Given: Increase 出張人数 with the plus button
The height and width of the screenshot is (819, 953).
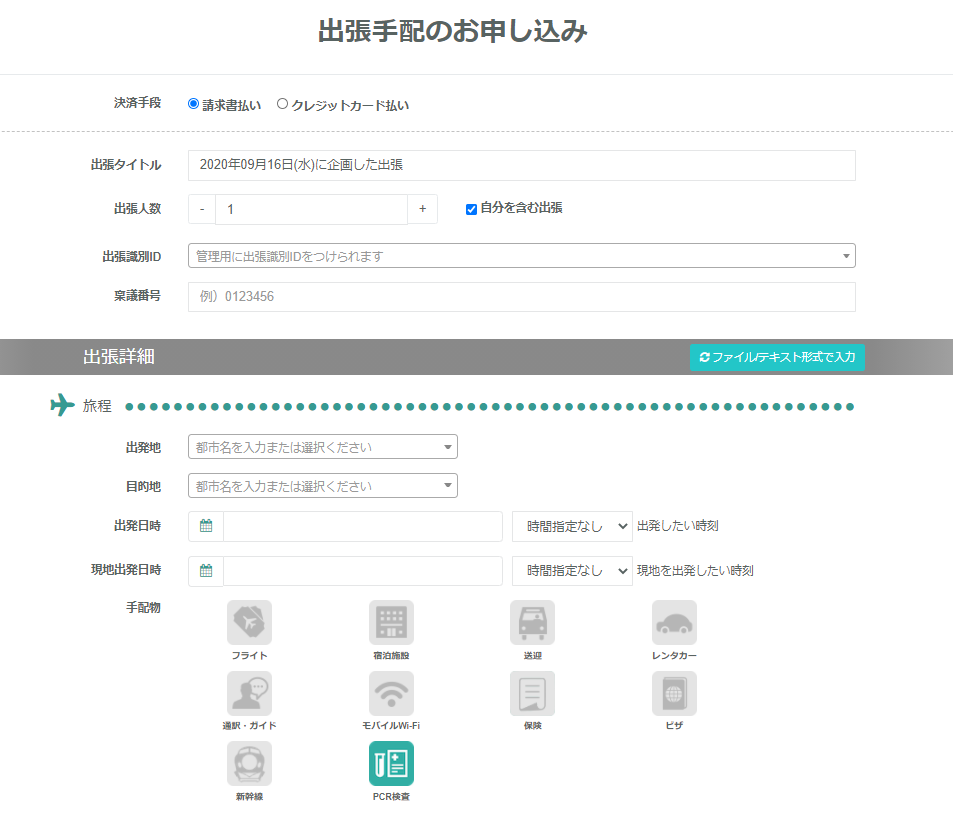Looking at the screenshot, I should [422, 209].
